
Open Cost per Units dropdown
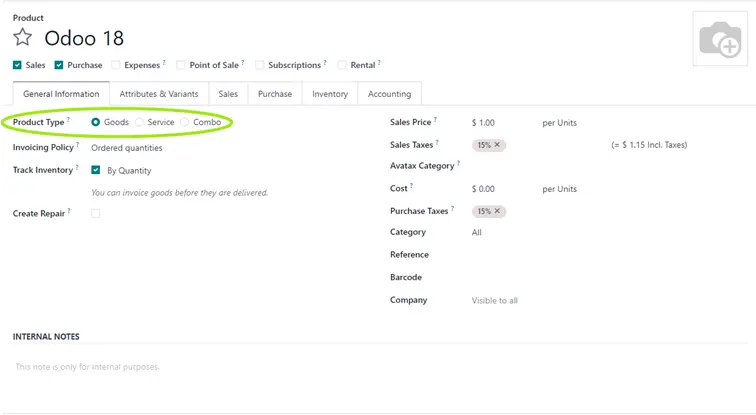[x=559, y=189]
